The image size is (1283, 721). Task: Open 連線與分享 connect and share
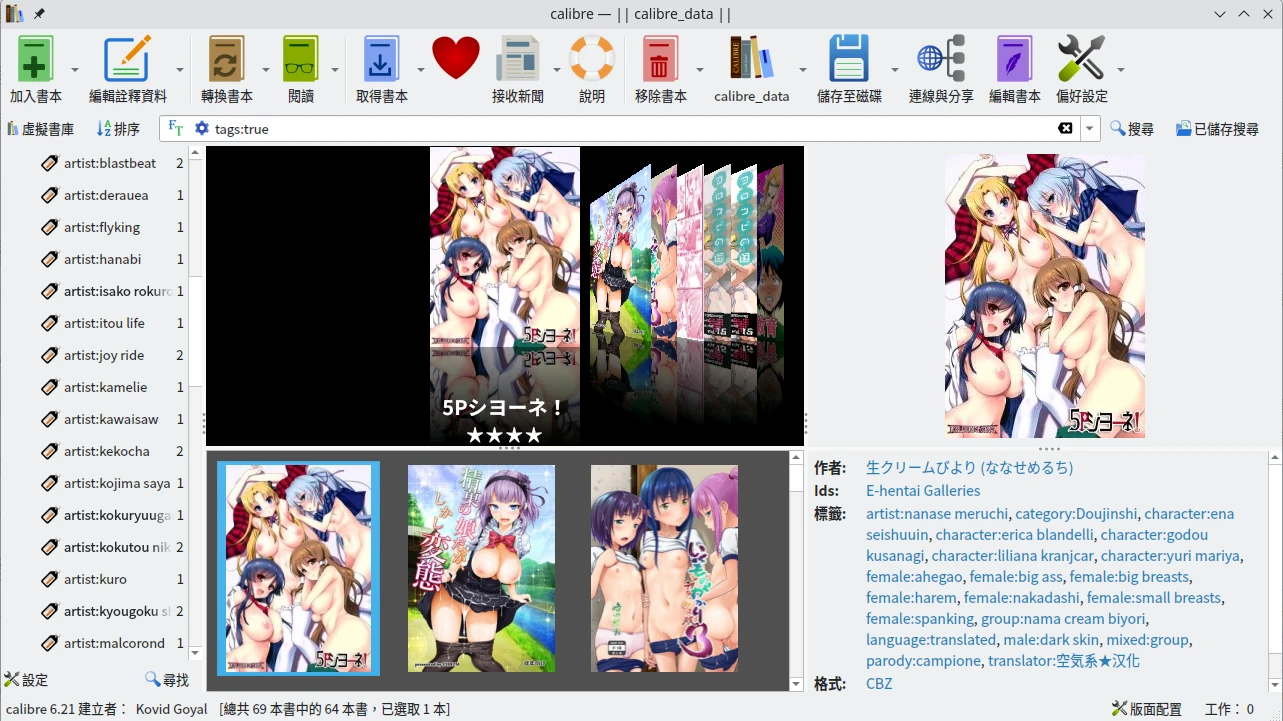tap(941, 59)
